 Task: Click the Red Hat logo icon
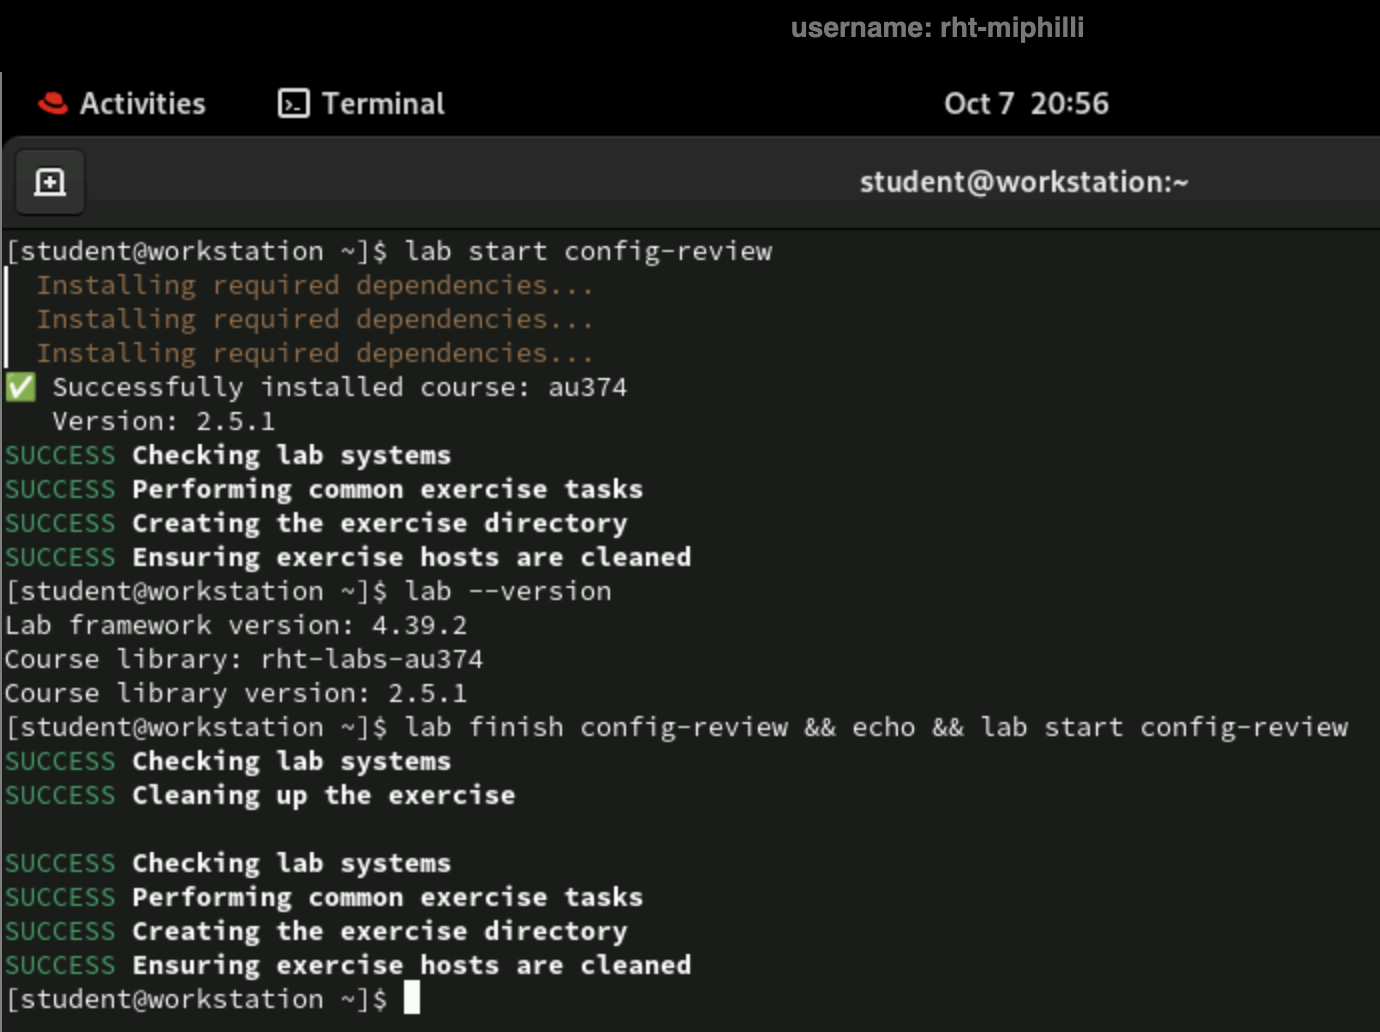(52, 103)
